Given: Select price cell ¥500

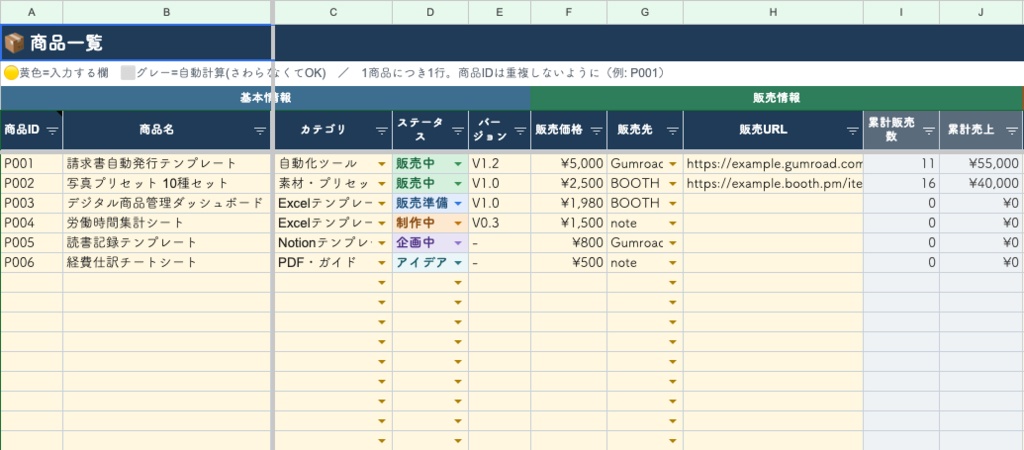Looking at the screenshot, I should coord(569,263).
